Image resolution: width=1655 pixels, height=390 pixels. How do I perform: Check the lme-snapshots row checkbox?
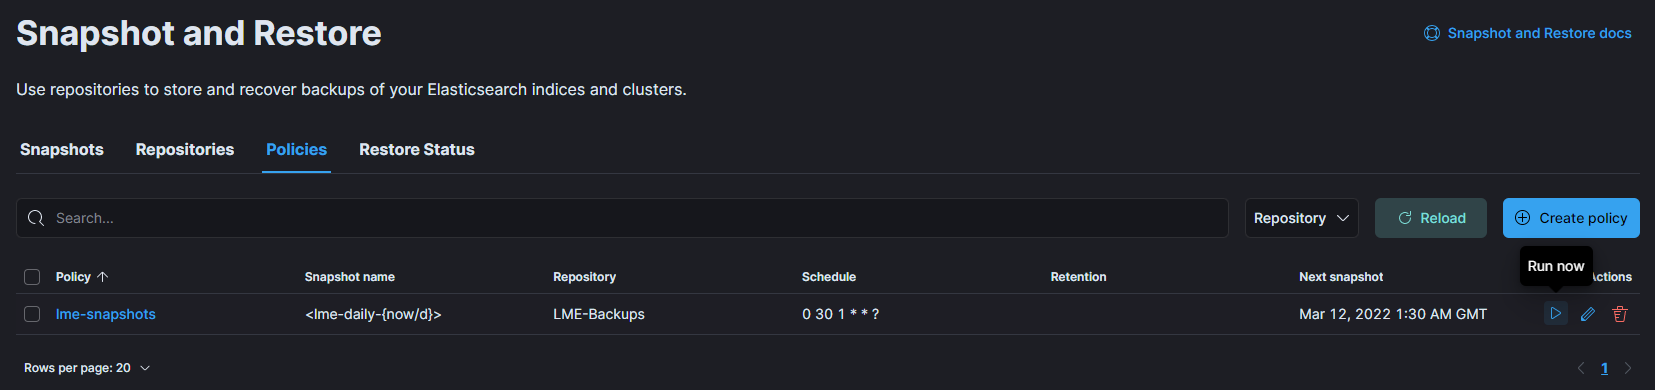pos(32,314)
